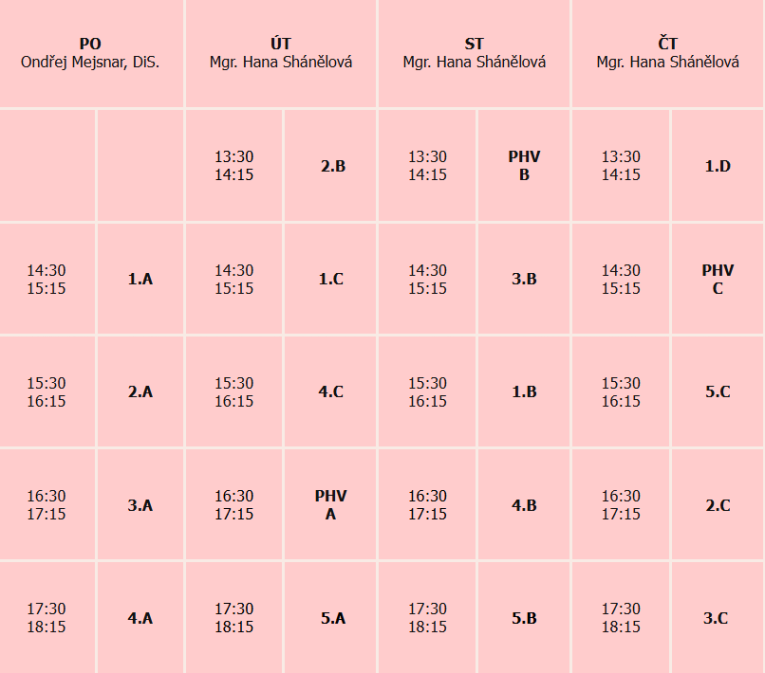Click the PHV A class cell
Image resolution: width=765 pixels, height=673 pixels.
(331, 505)
